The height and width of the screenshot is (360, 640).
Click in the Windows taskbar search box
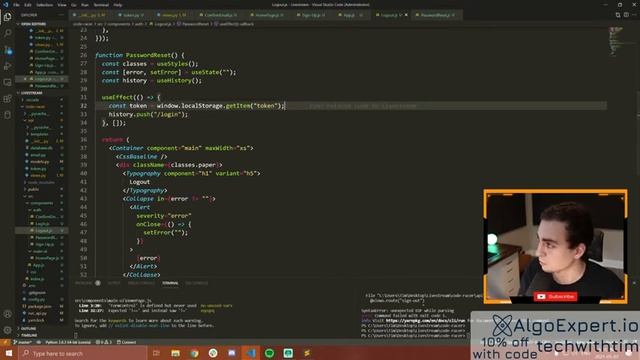(x=83, y=353)
